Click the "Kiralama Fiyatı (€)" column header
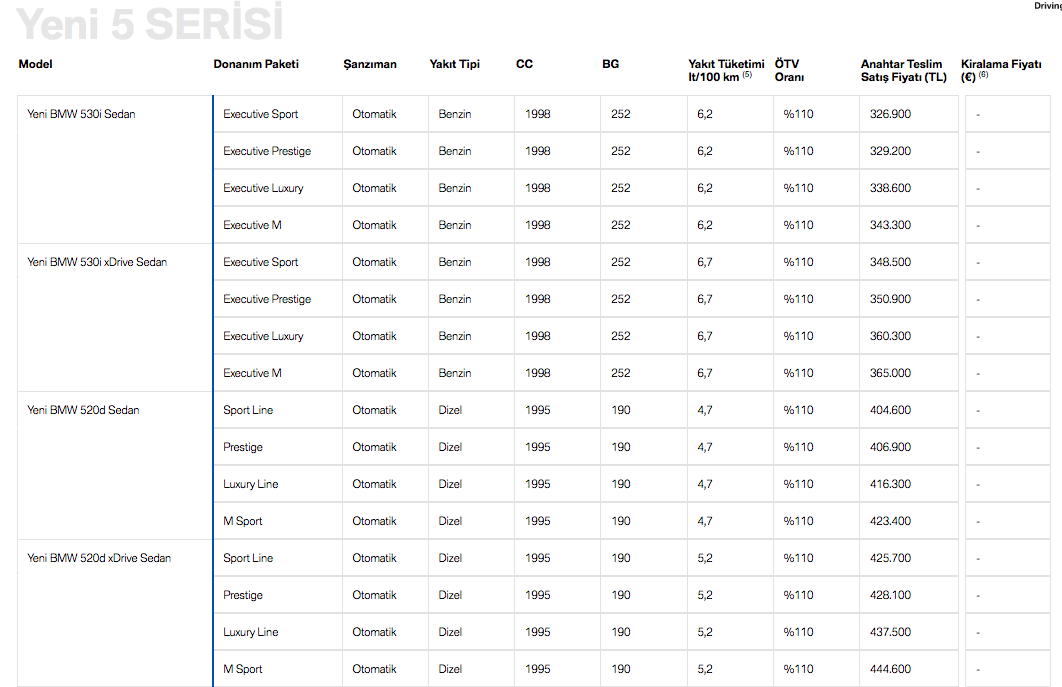1062x687 pixels. point(1001,70)
